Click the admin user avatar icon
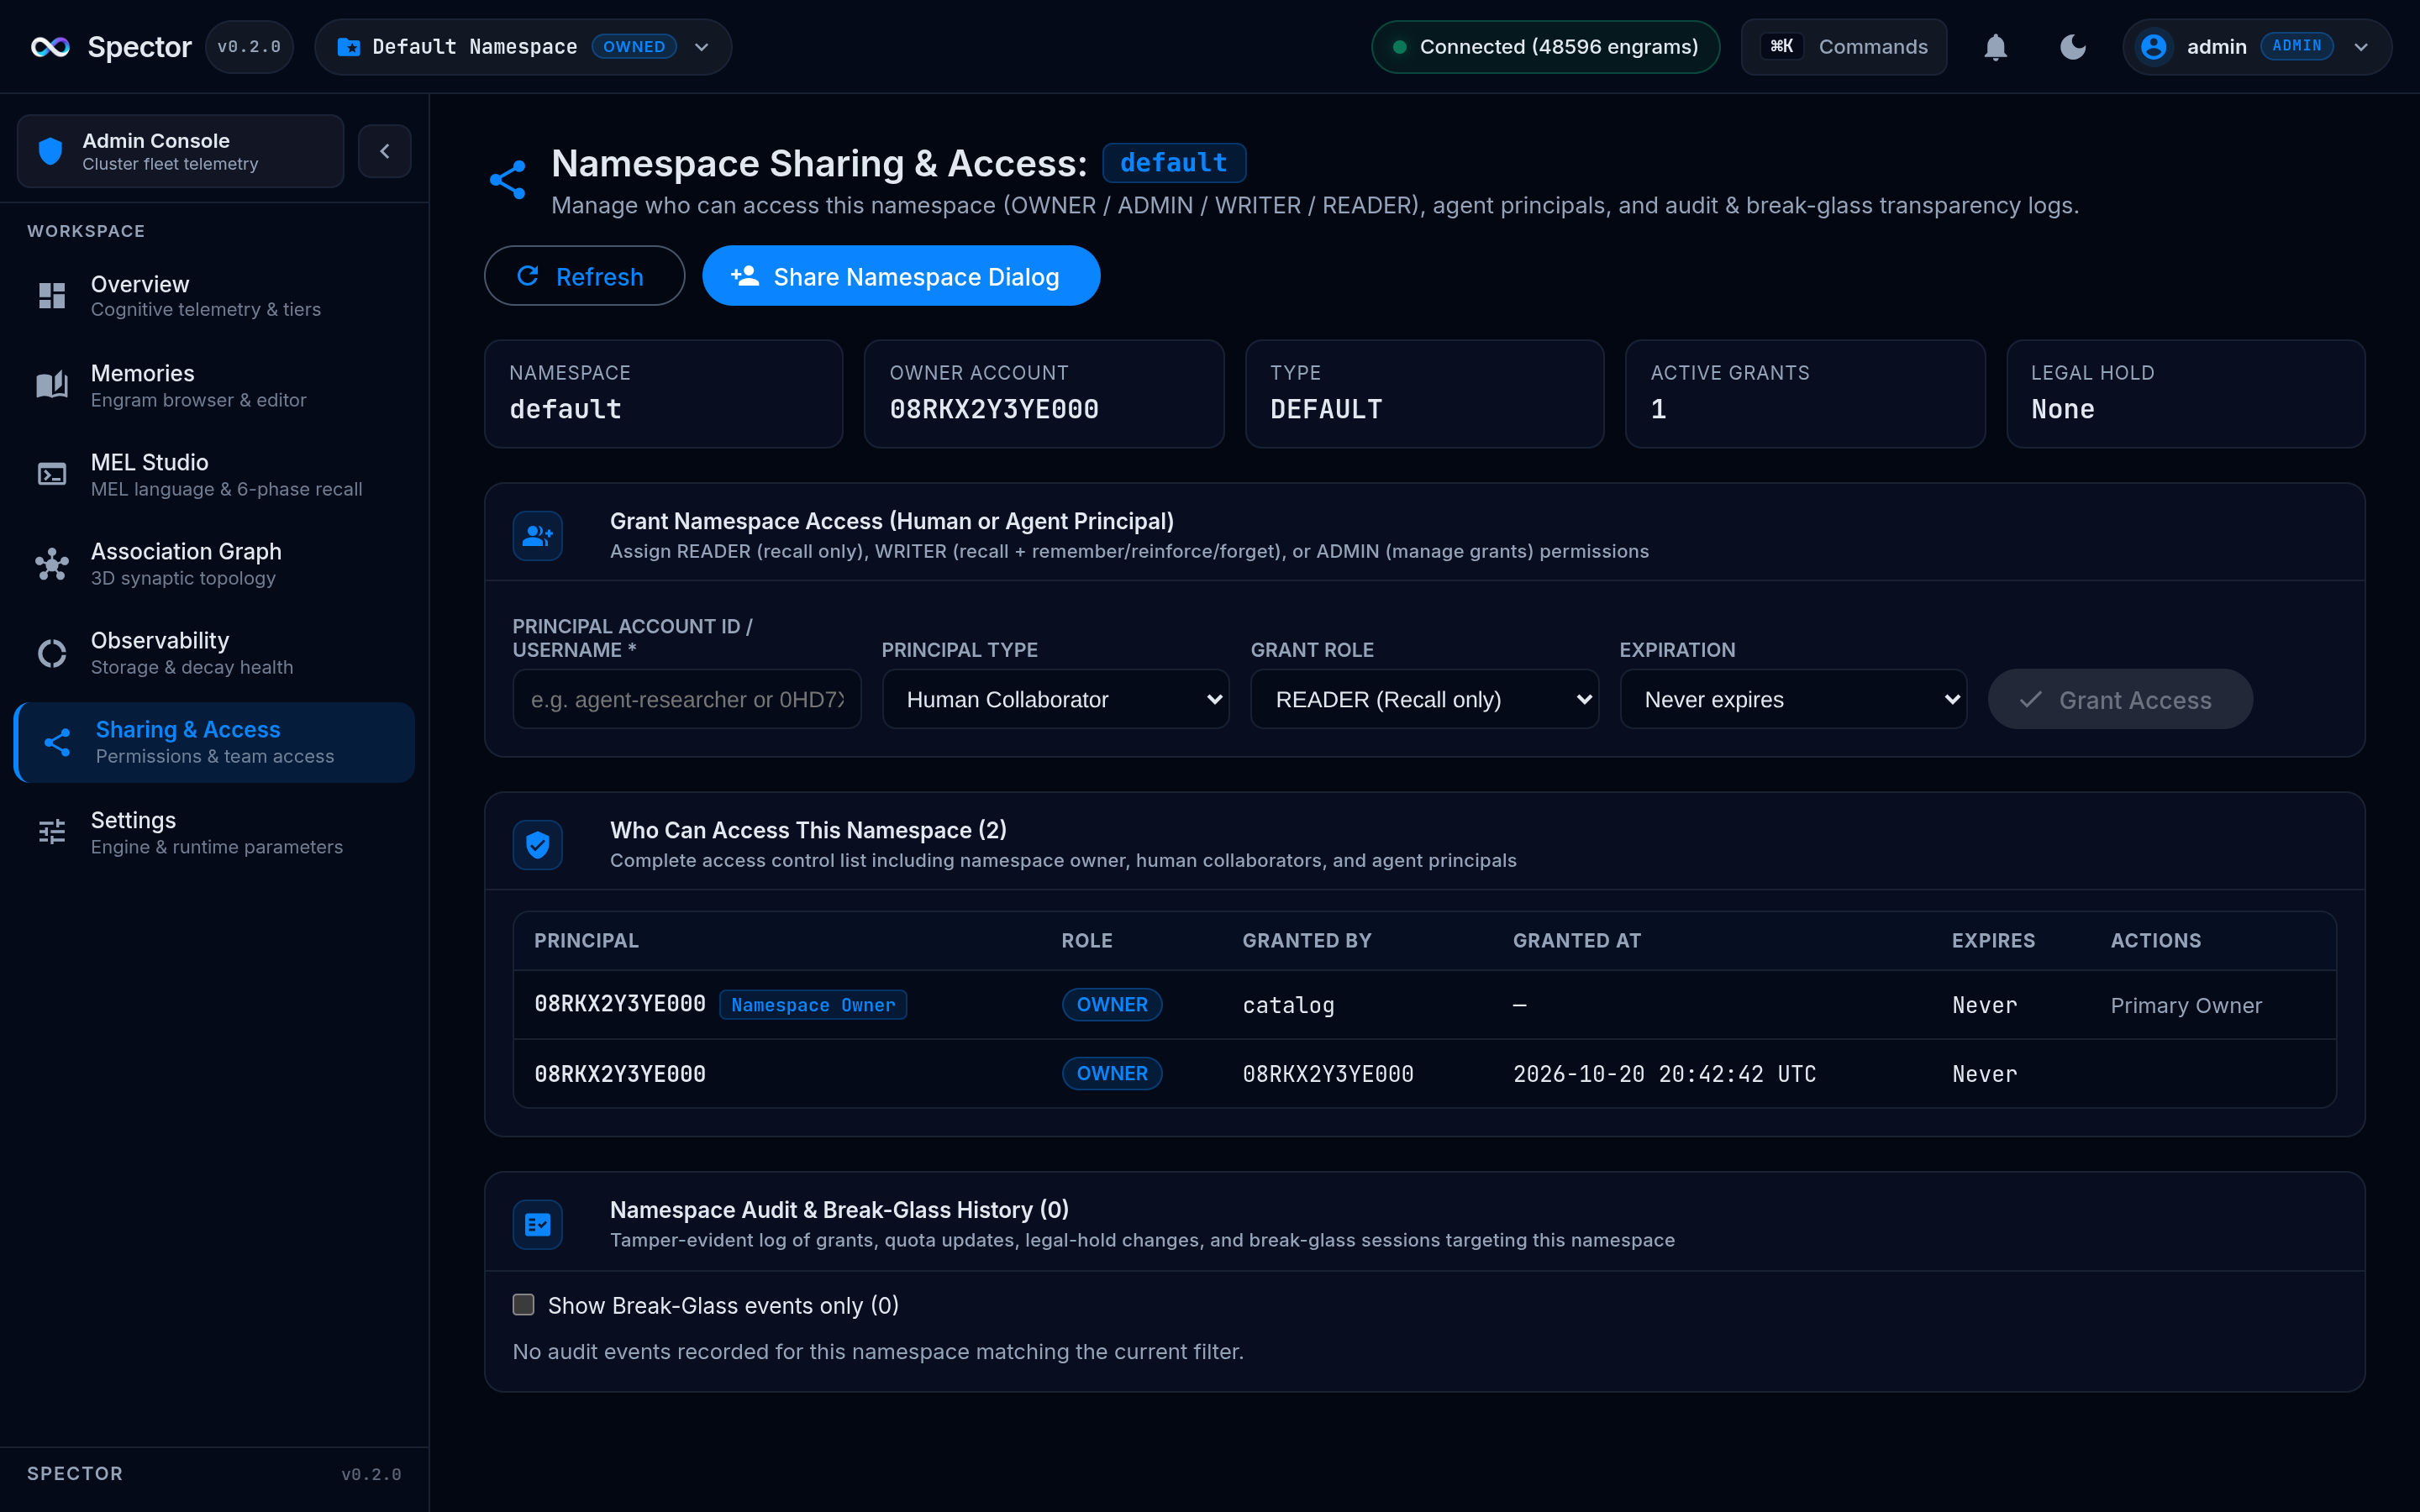2420x1512 pixels. 2153,47
